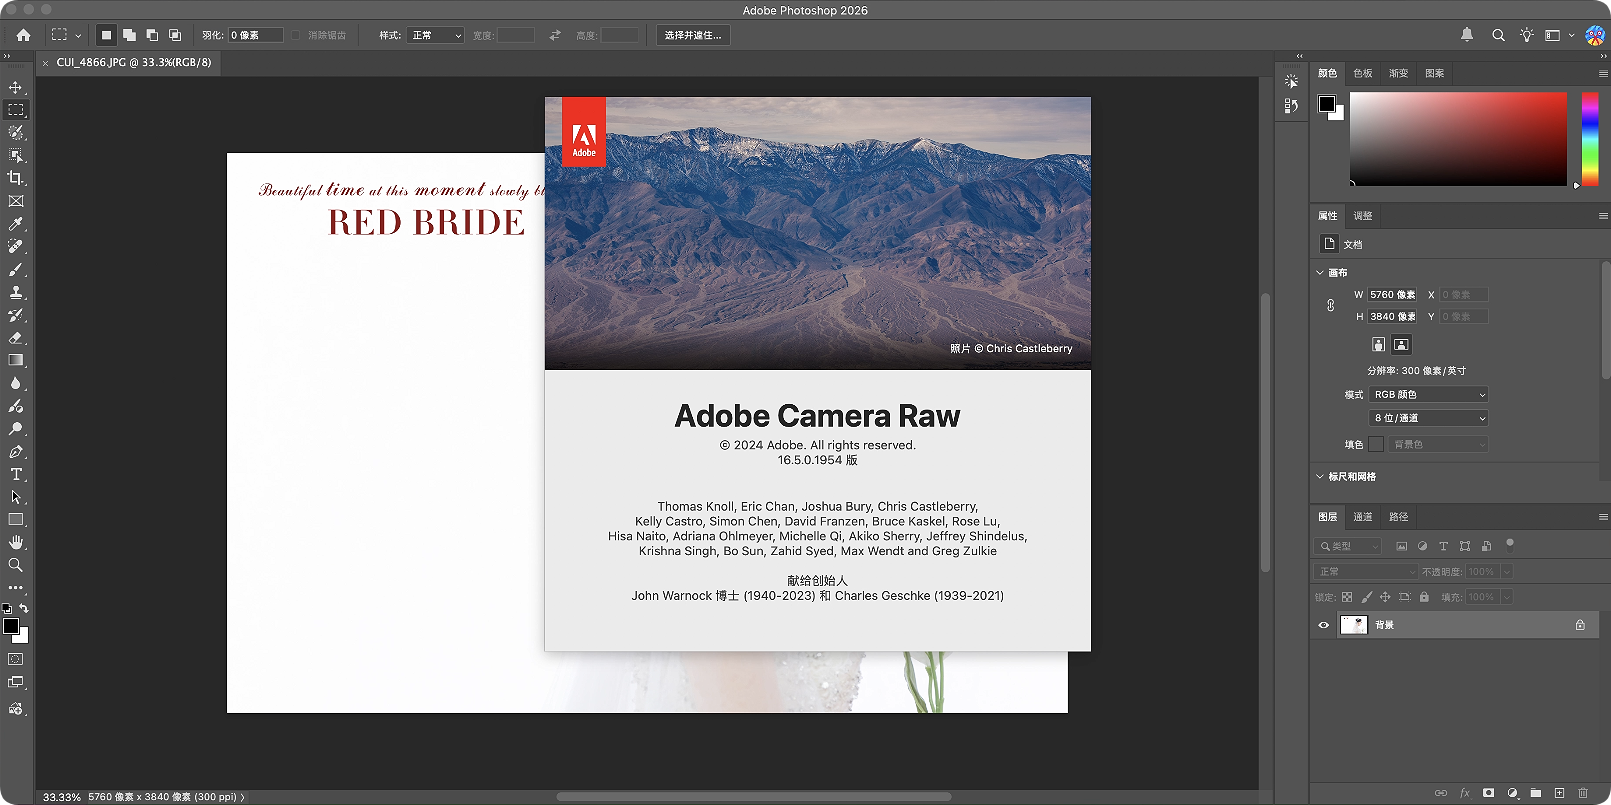Switch to the 色板 tab
Image resolution: width=1611 pixels, height=805 pixels.
pyautogui.click(x=1363, y=73)
